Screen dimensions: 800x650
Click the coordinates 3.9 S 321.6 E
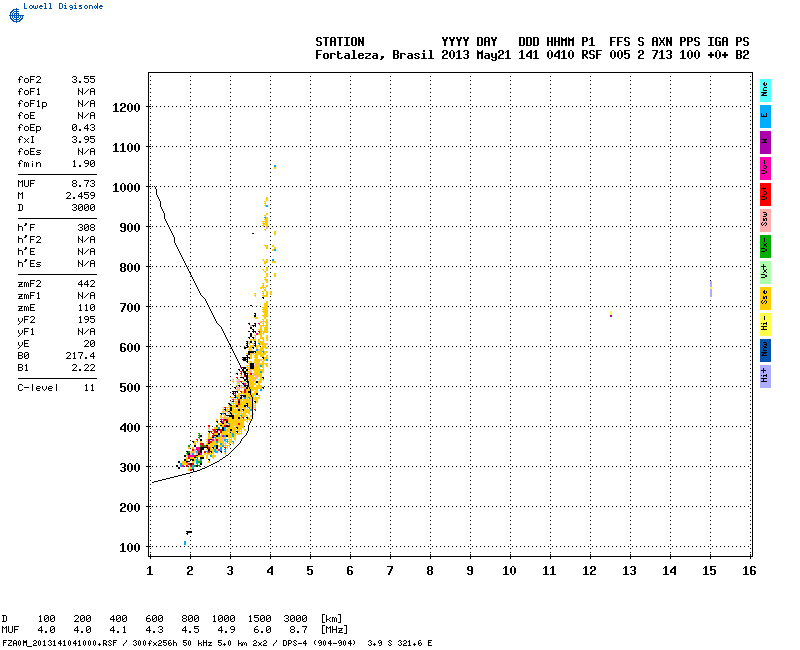(399, 643)
